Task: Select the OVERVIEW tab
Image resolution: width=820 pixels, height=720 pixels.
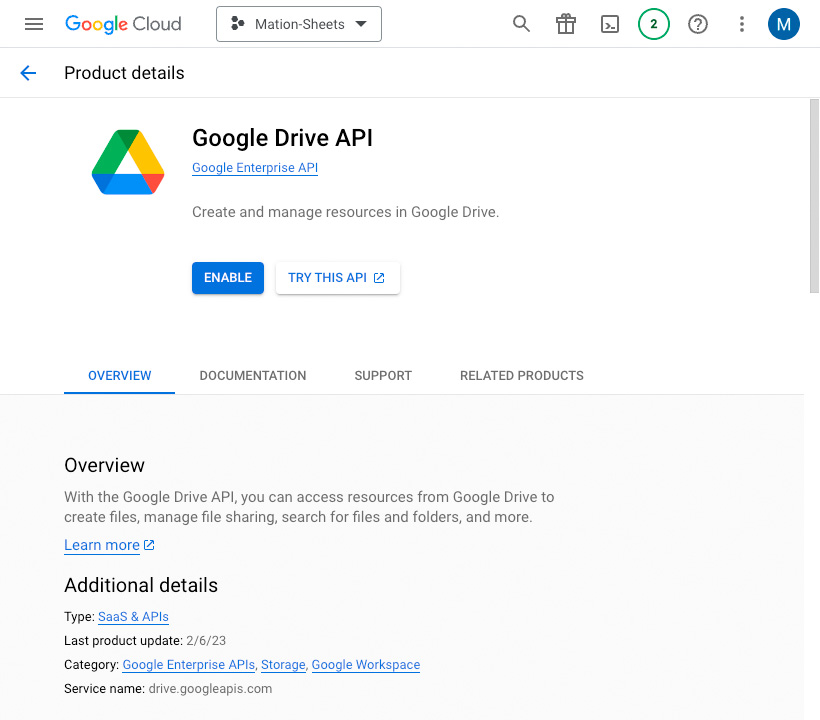Action: 119,375
